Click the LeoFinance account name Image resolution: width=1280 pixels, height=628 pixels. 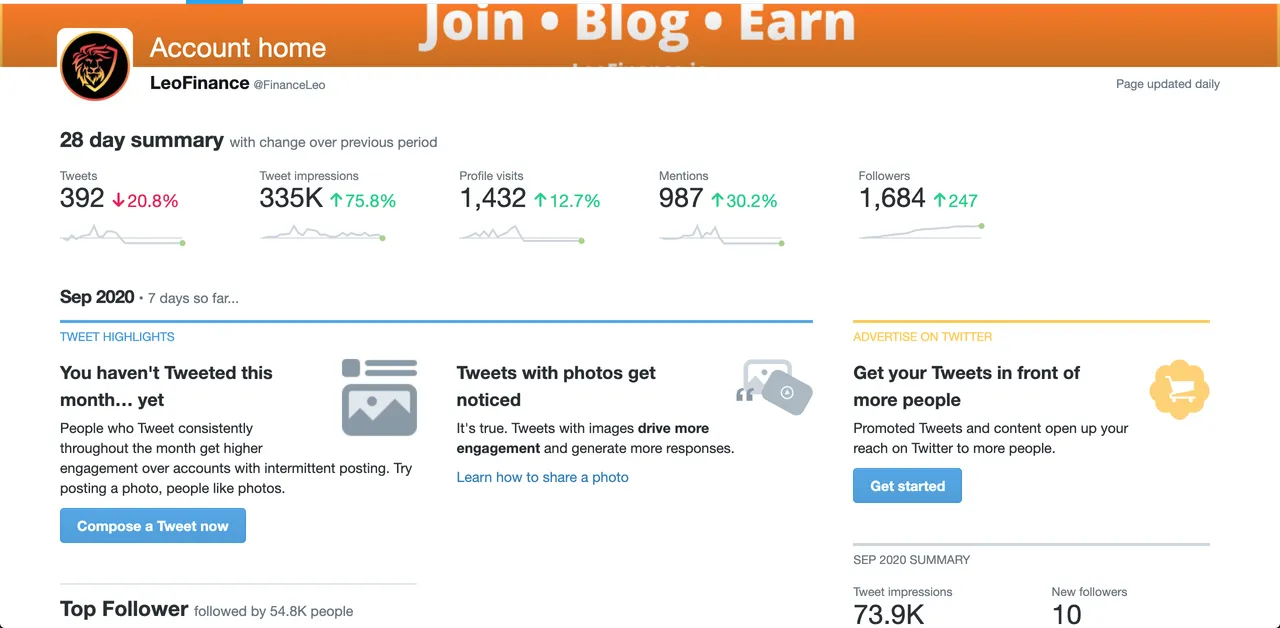point(199,83)
